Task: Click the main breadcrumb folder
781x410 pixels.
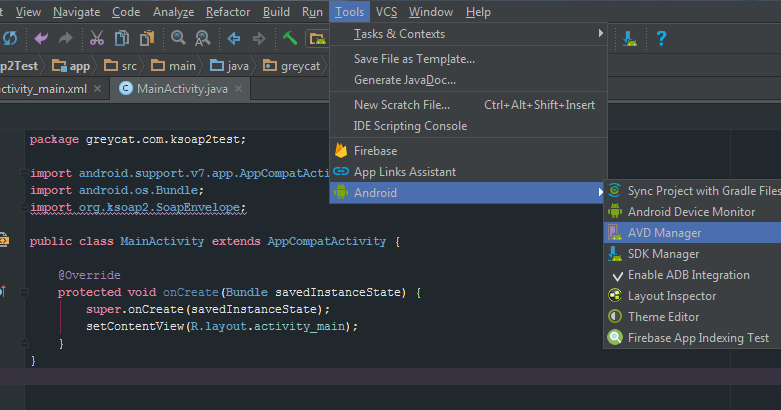Action: click(x=173, y=66)
